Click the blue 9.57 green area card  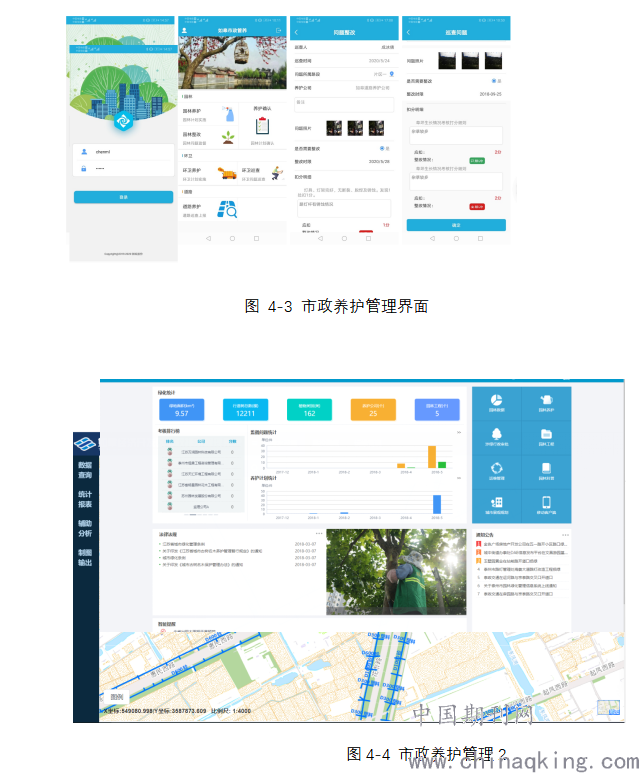[x=181, y=410]
